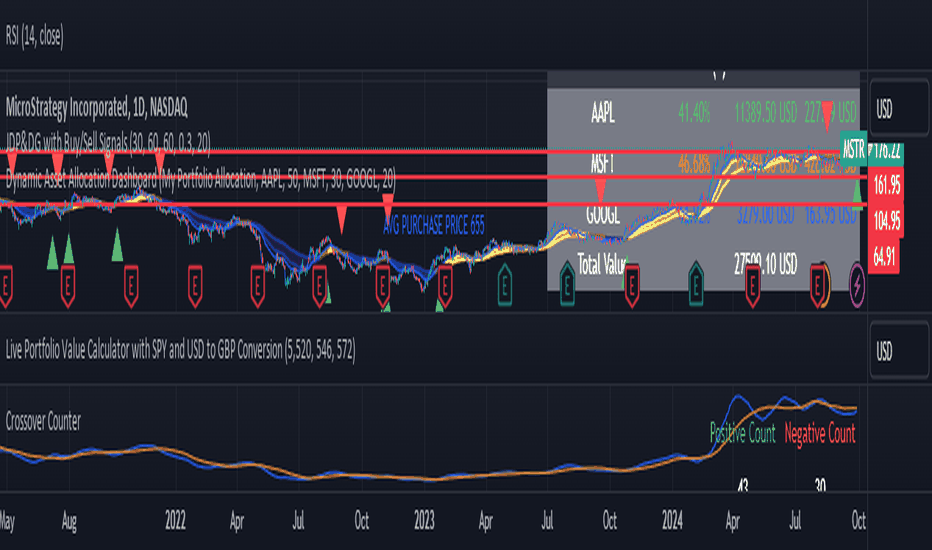Select the Crossover Counter indicator legend
932x550 pixels.
[x=43, y=422]
